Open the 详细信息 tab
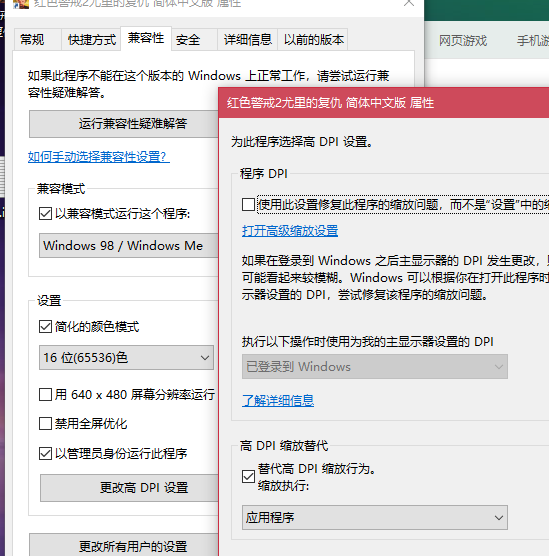The width and height of the screenshot is (549, 556). click(247, 40)
